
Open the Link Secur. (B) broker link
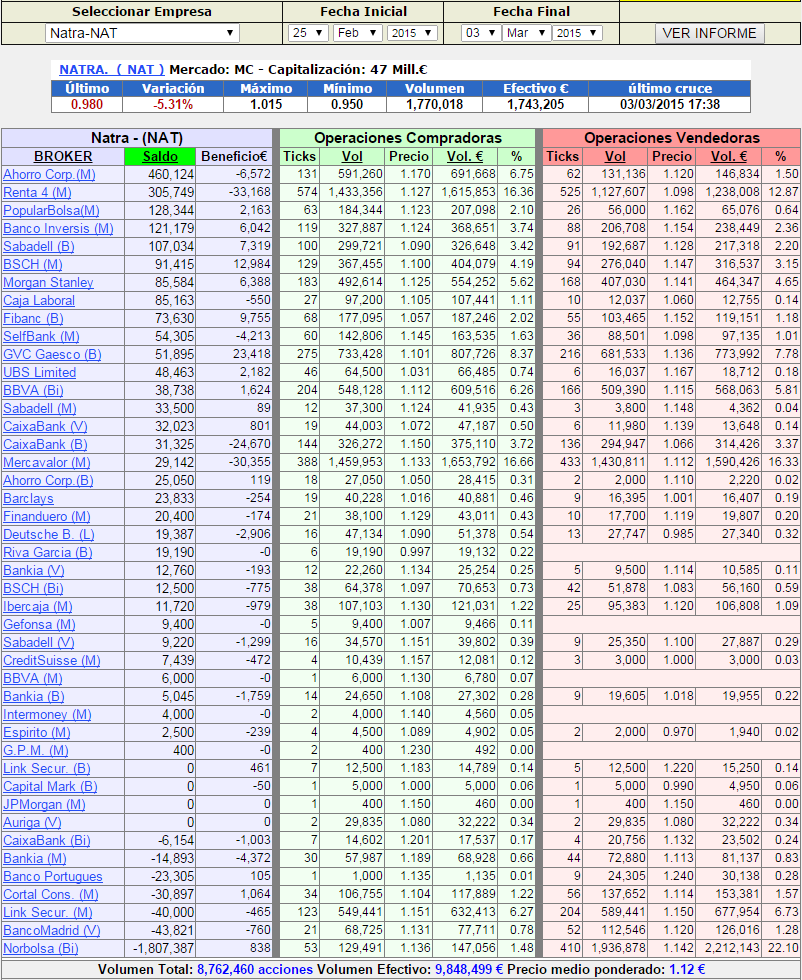[x=47, y=769]
